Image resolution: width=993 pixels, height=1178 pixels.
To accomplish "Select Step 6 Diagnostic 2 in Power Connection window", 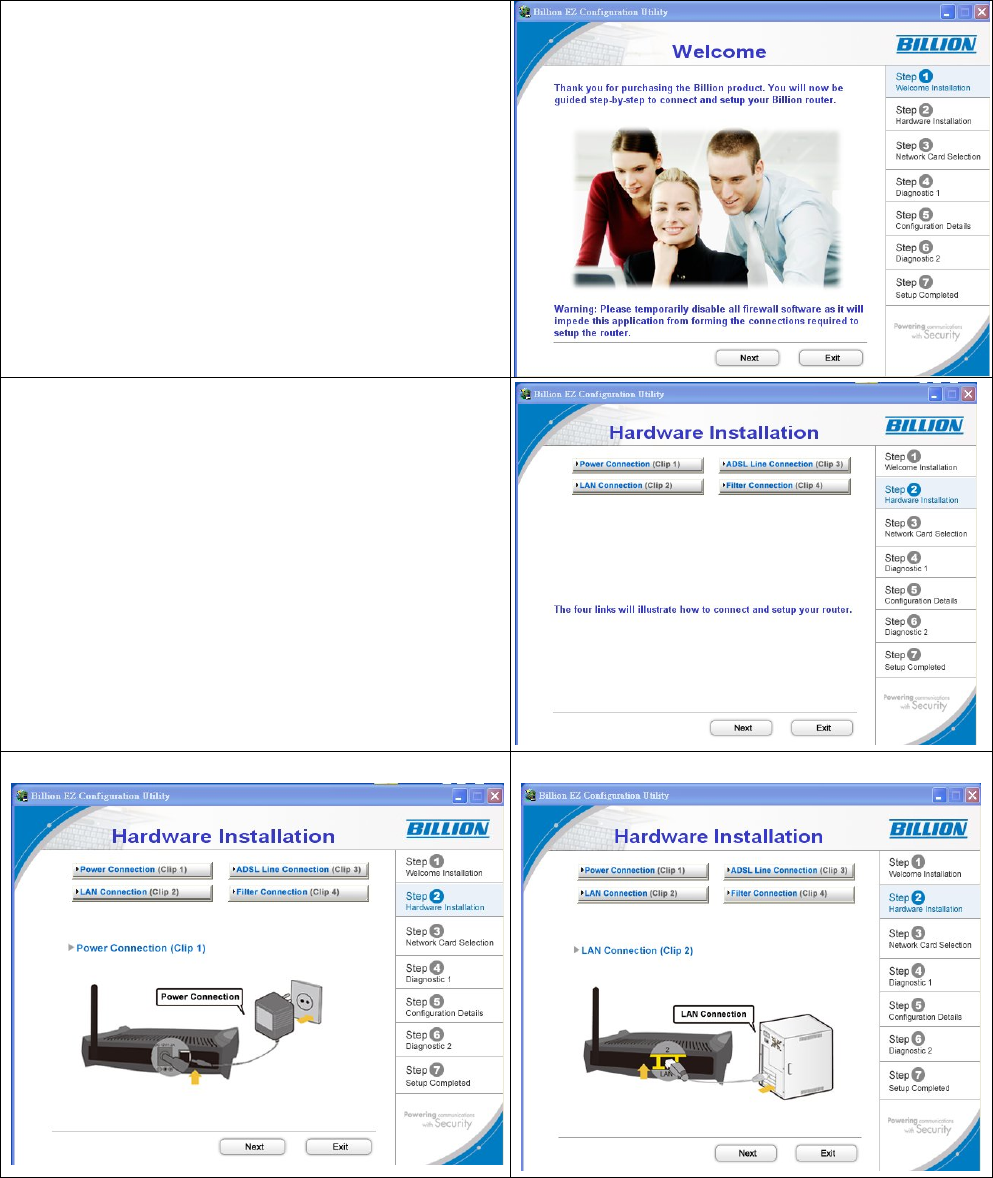I will coord(449,1040).
